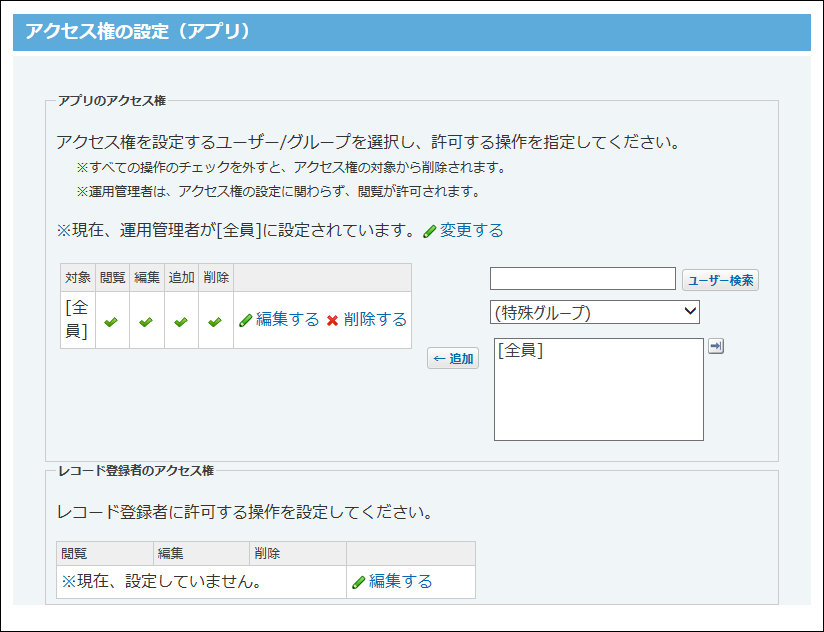Click the pencil icon beside 変更する
This screenshot has width=824, height=632.
(429, 231)
